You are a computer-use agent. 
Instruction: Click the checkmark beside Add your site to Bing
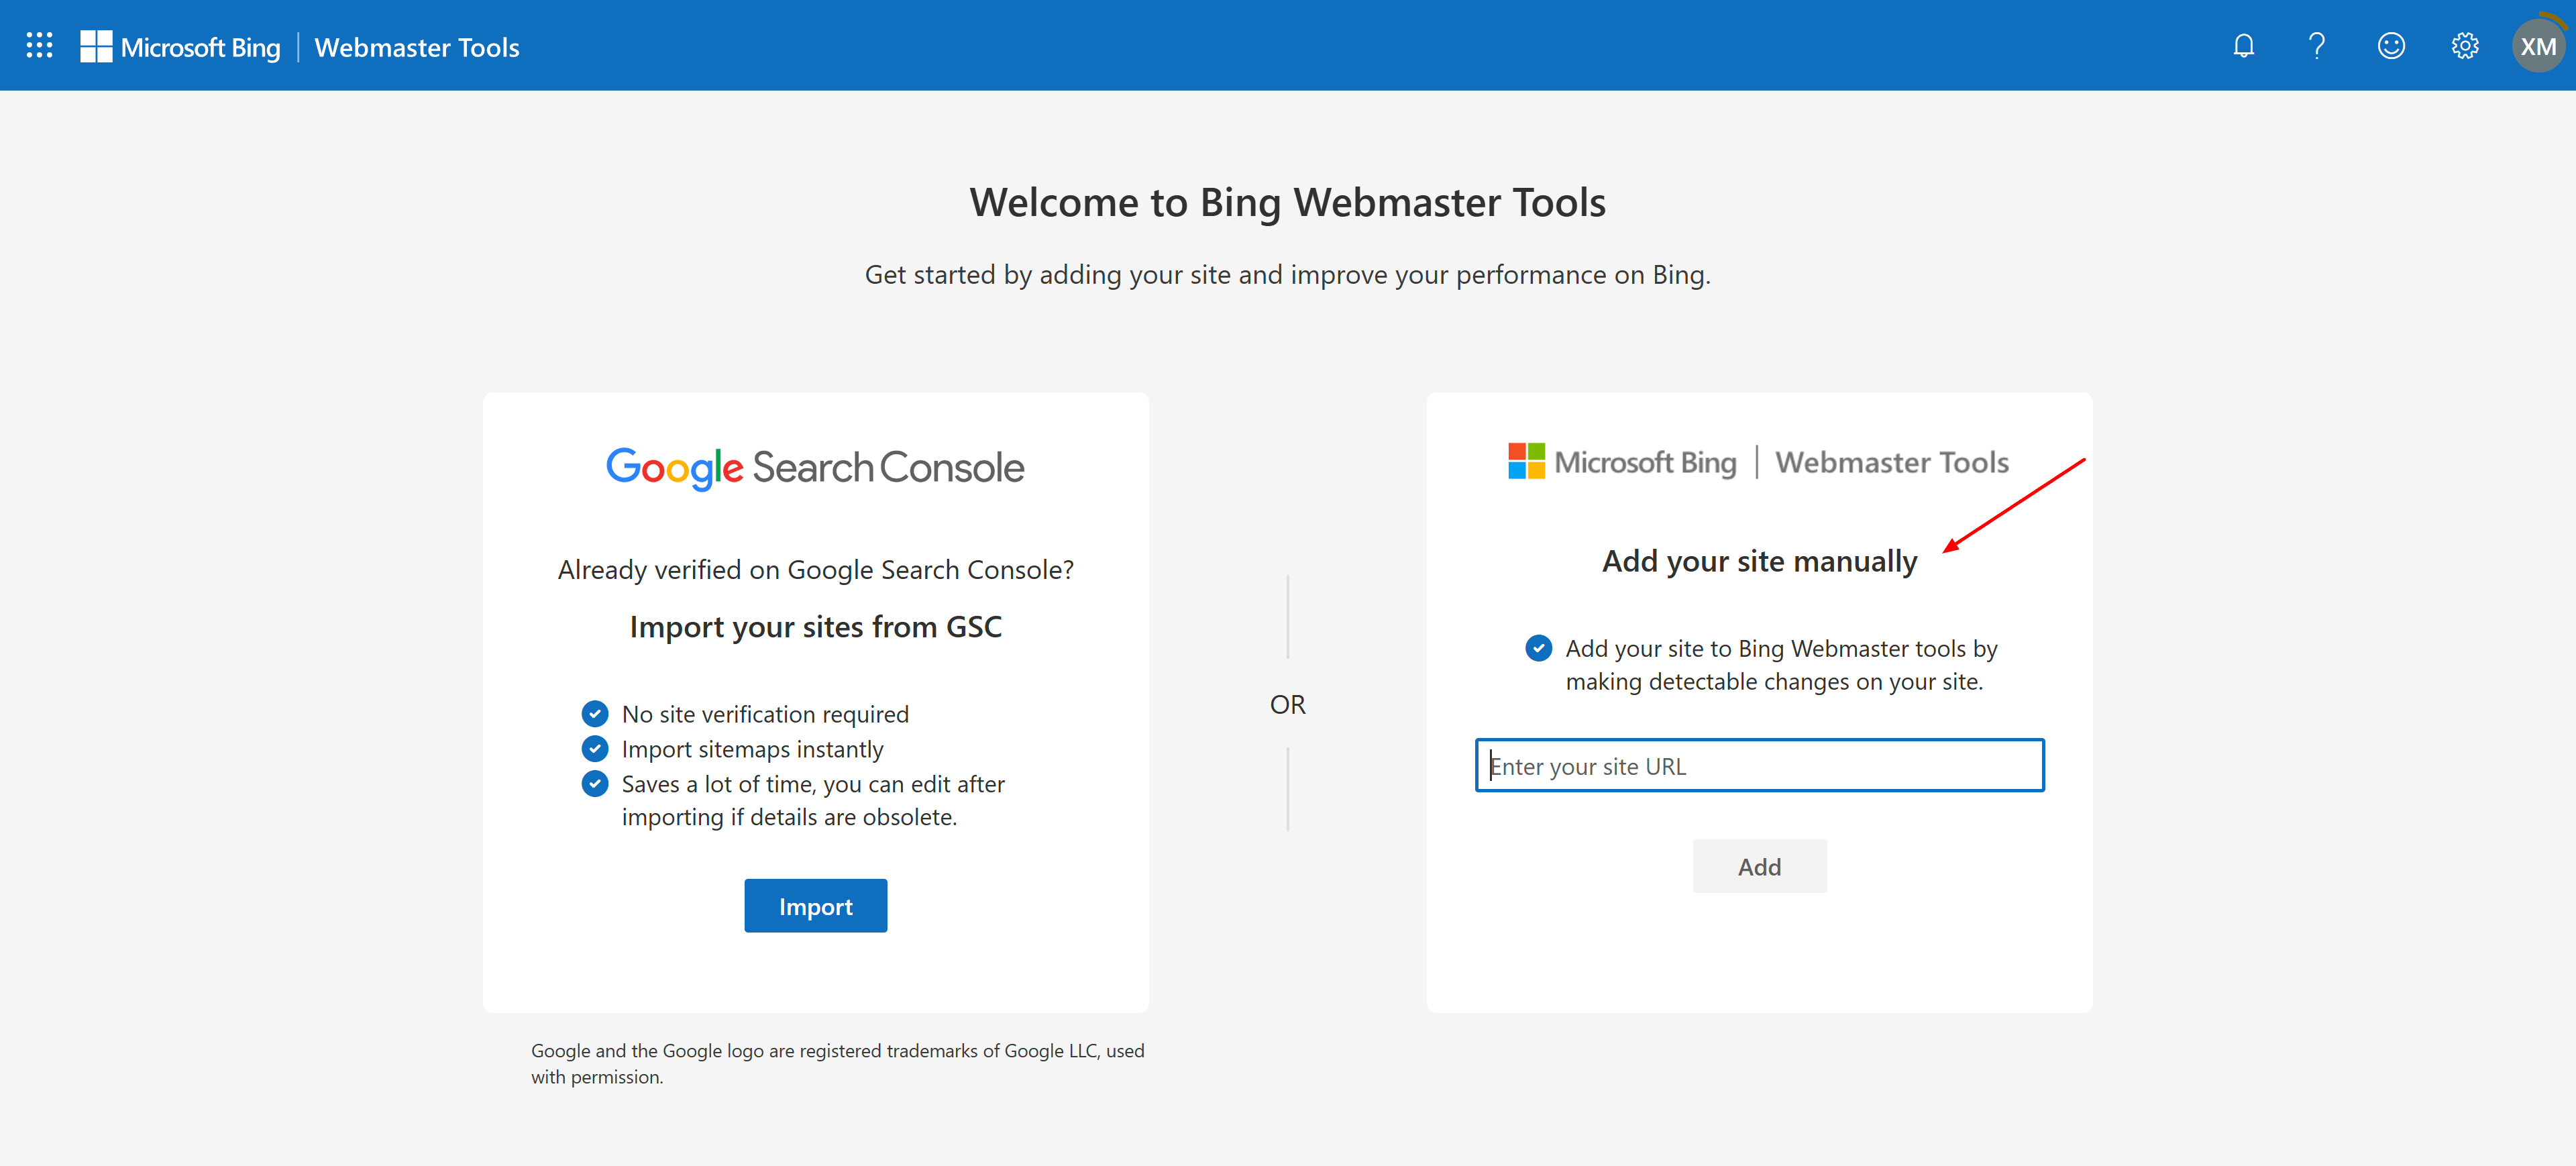(1538, 648)
